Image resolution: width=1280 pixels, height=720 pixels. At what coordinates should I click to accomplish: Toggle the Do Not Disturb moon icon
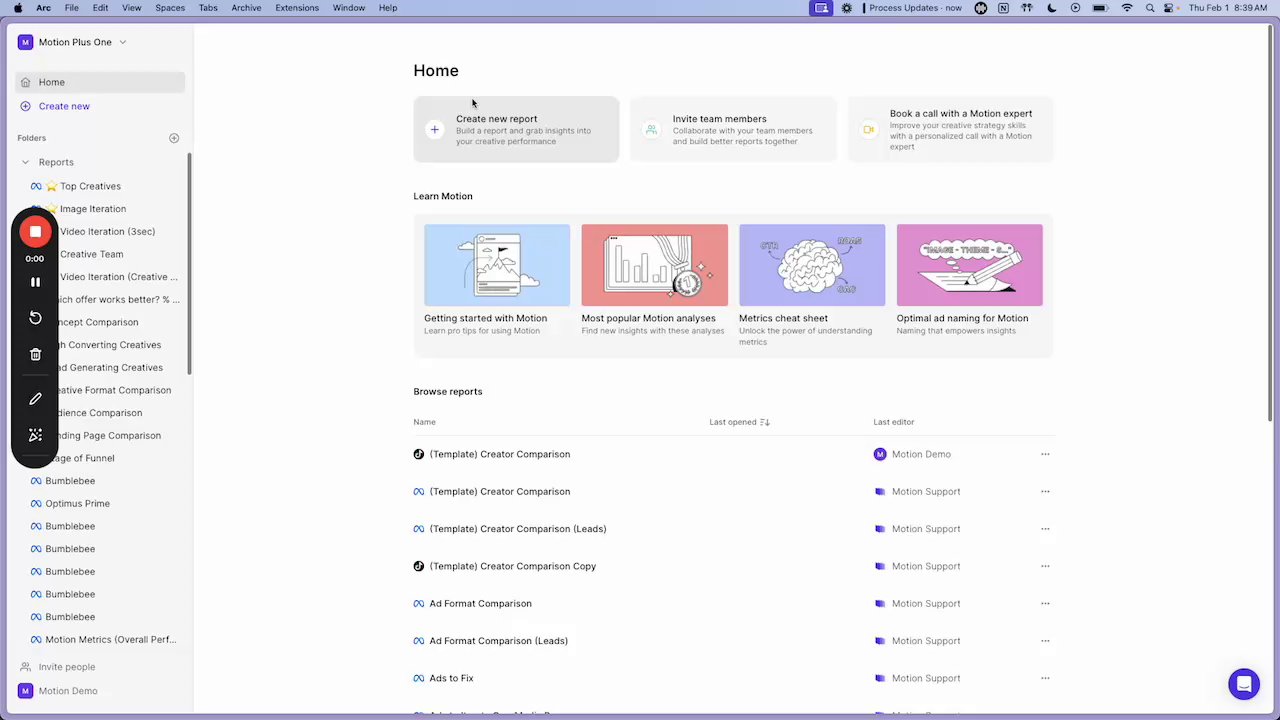tap(1052, 8)
